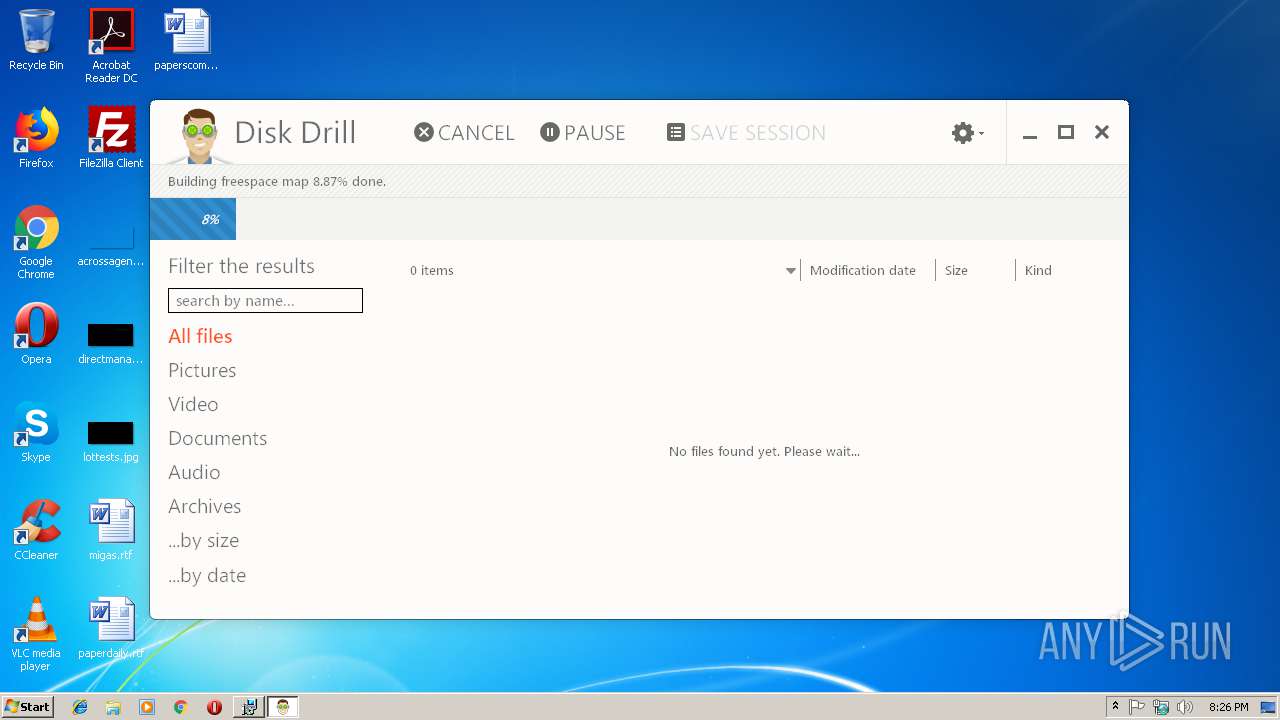Viewport: 1280px width, 720px height.
Task: Open Windows Explorer from the taskbar
Action: 113,707
